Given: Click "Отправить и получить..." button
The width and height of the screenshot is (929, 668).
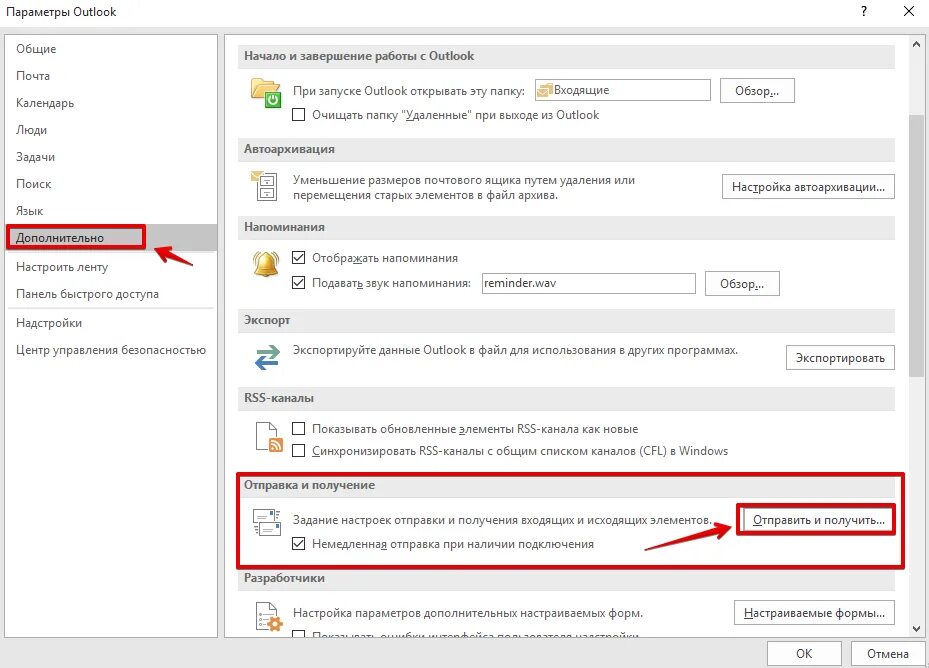Looking at the screenshot, I should click(818, 520).
